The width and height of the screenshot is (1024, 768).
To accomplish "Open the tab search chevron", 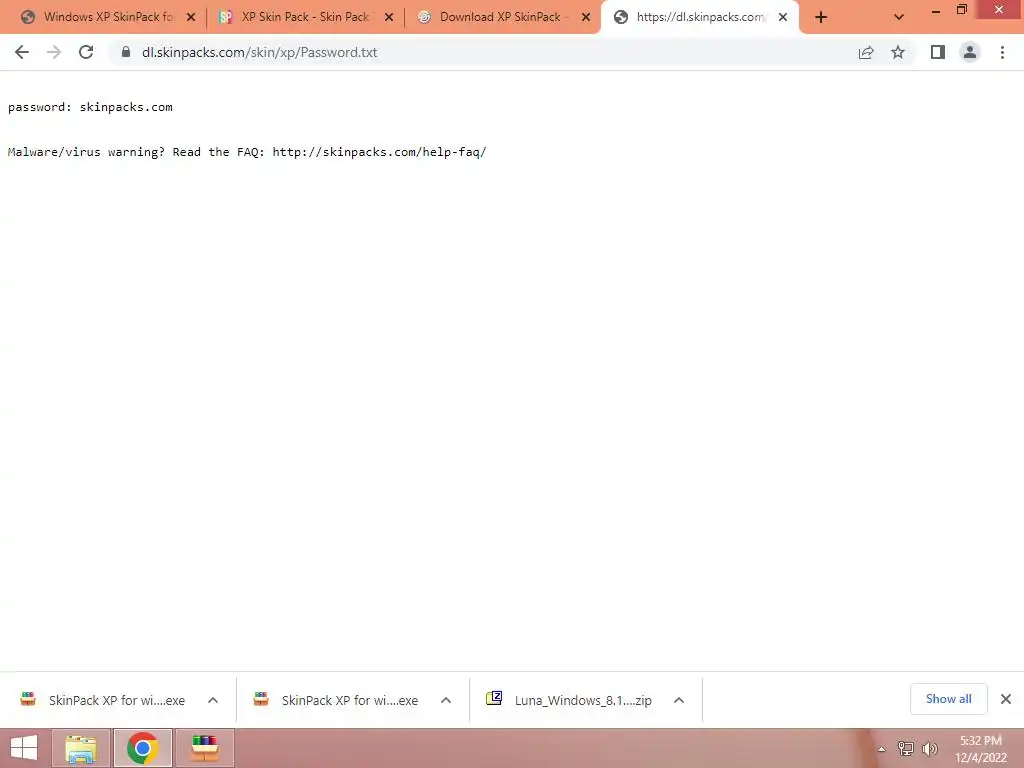I will (899, 17).
